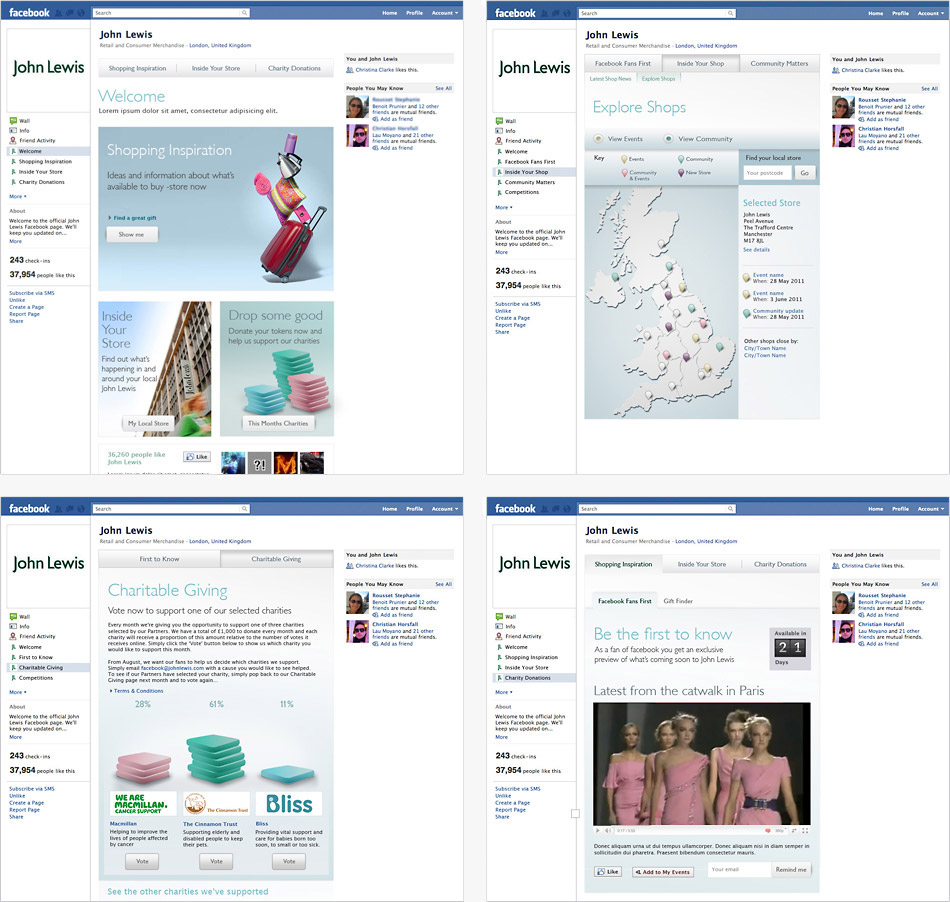Click the Community update pin icon
This screenshot has width=950, height=902.
pyautogui.click(x=746, y=313)
